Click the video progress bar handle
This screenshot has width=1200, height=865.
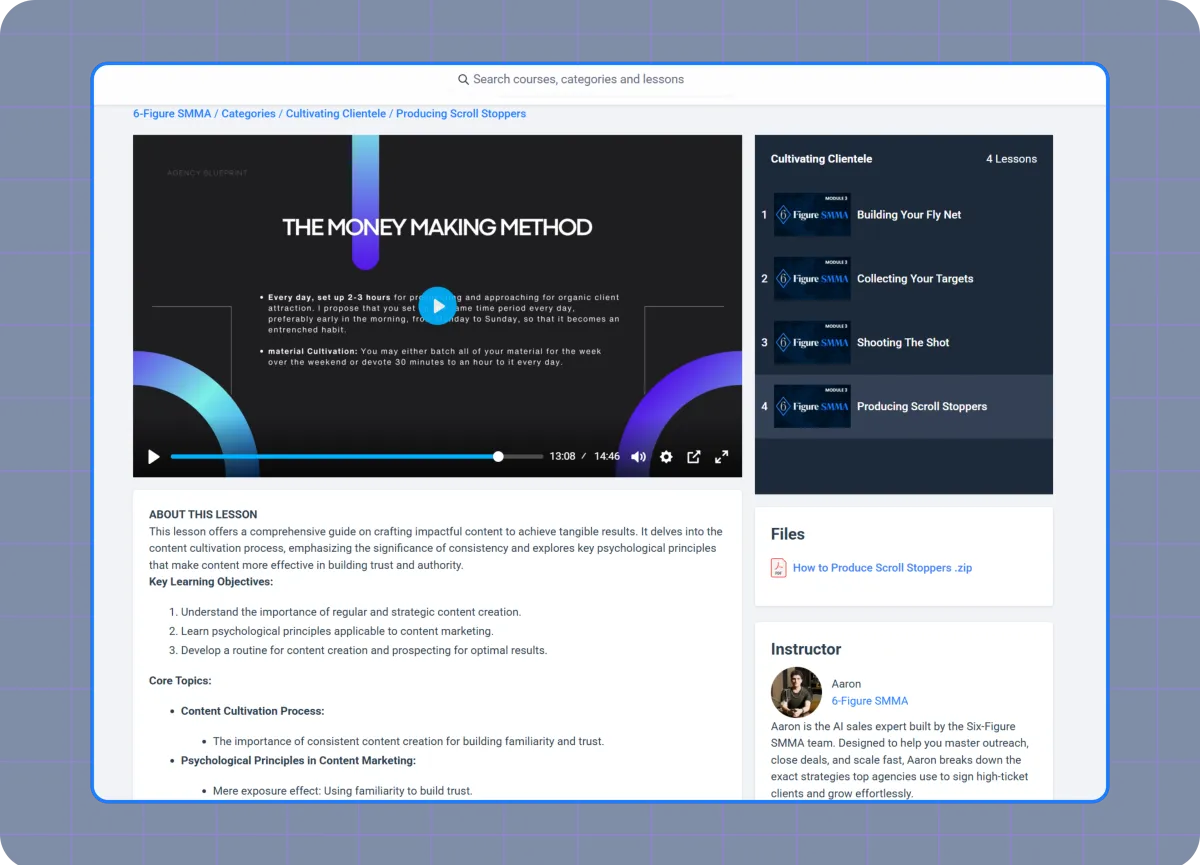pos(498,457)
